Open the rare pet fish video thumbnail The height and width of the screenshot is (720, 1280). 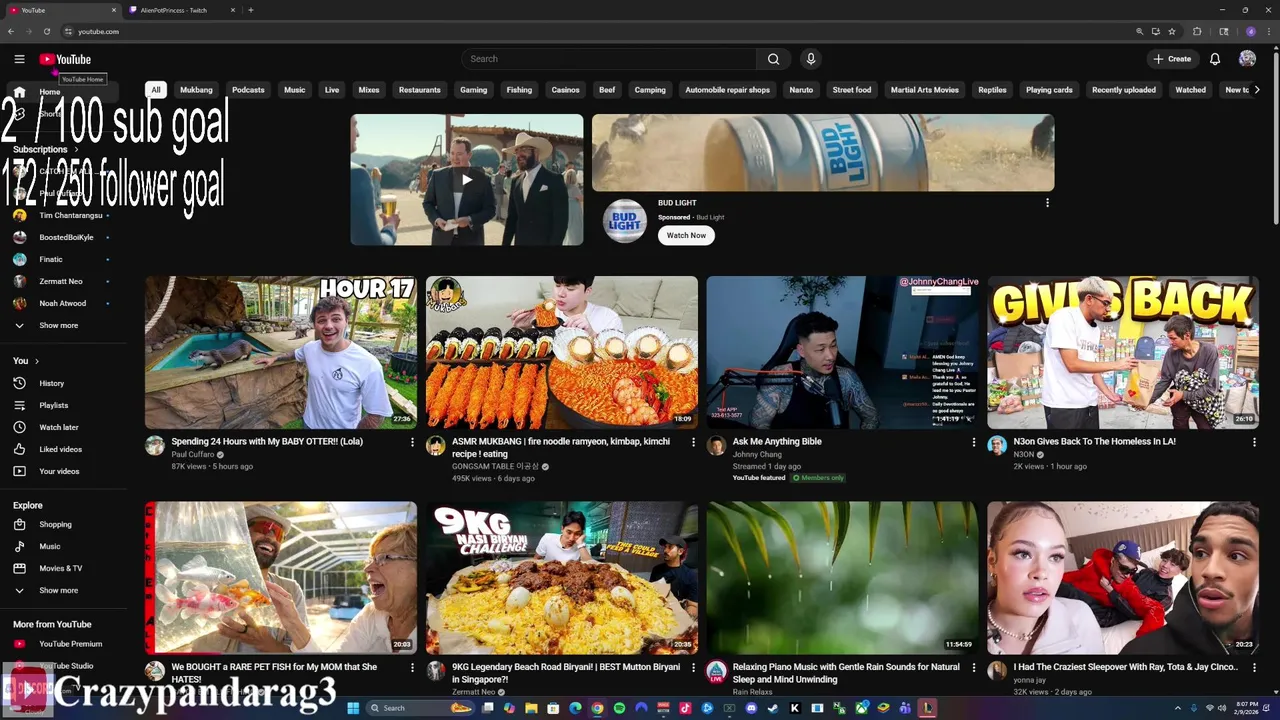(x=281, y=578)
